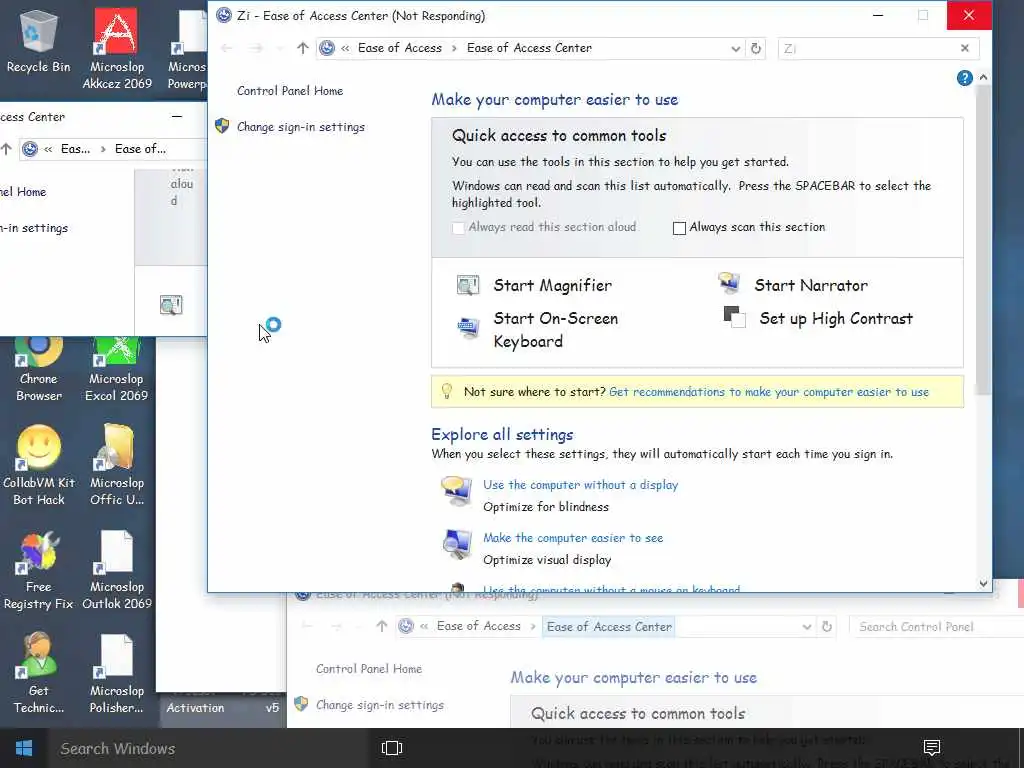Click the magnifier icon in left background window

[x=171, y=305]
